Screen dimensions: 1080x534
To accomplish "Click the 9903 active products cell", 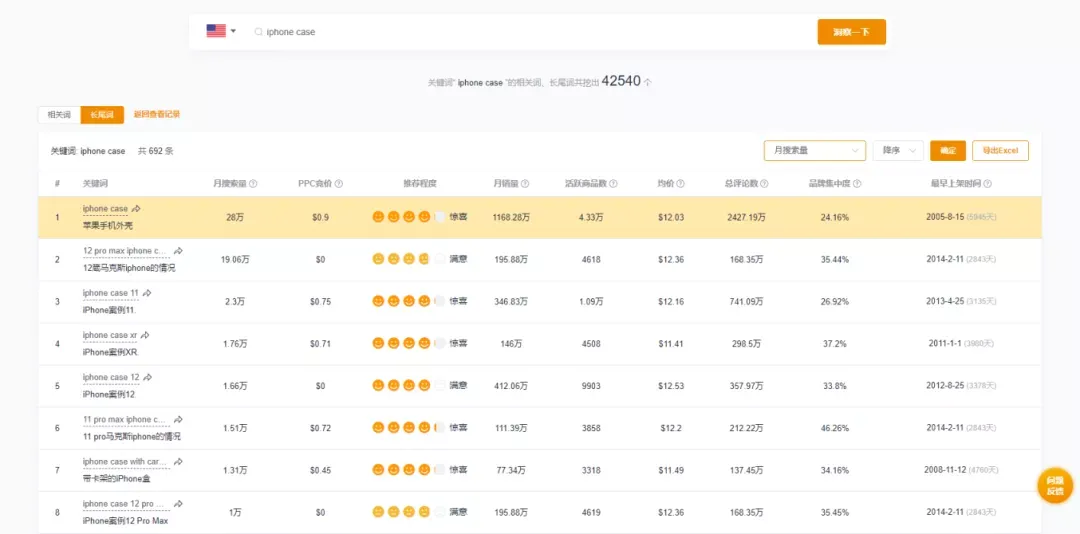I will coord(591,386).
